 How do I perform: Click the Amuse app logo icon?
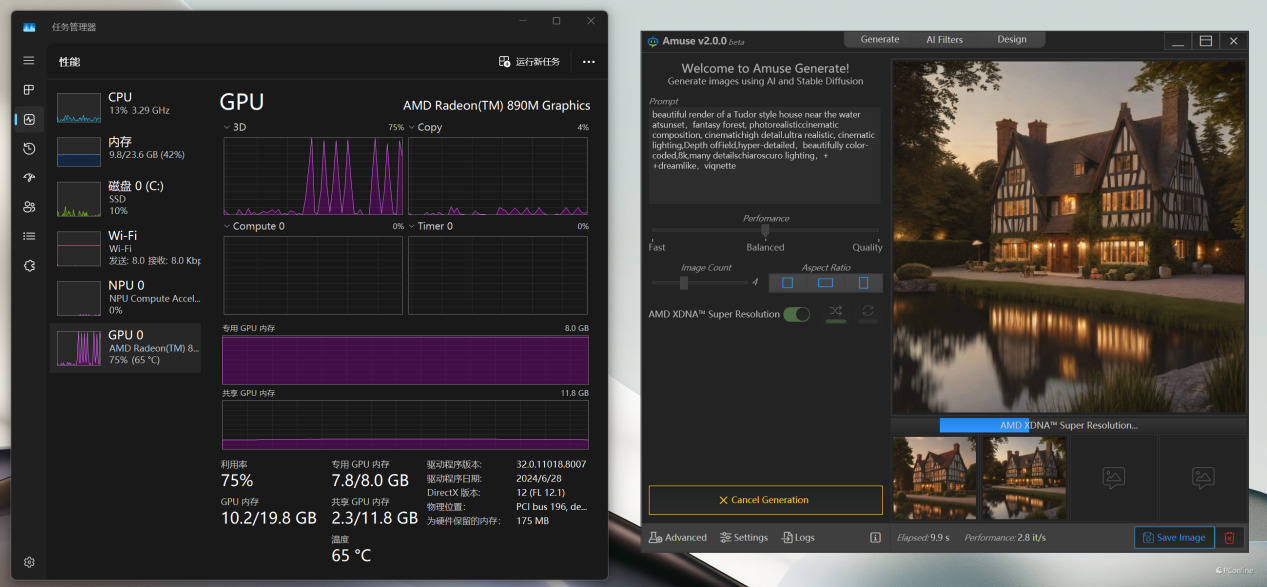(x=653, y=41)
